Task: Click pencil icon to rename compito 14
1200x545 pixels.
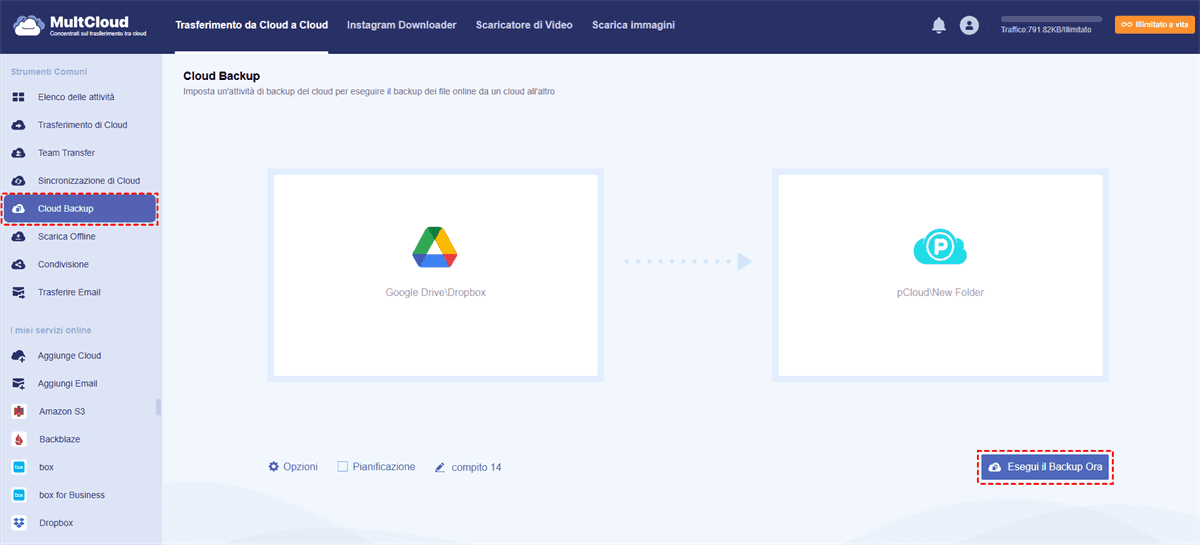Action: pos(440,467)
